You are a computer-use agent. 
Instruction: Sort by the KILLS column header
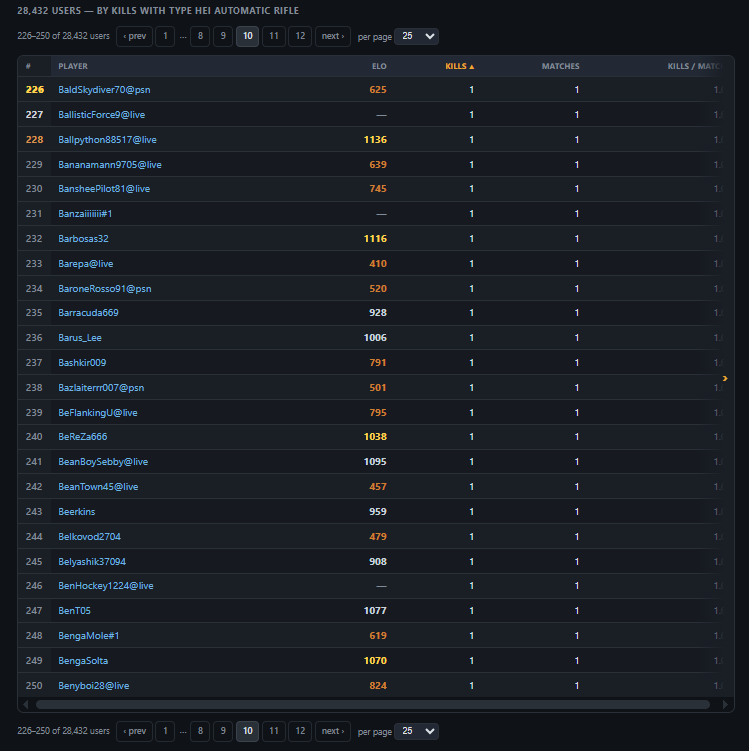(459, 66)
